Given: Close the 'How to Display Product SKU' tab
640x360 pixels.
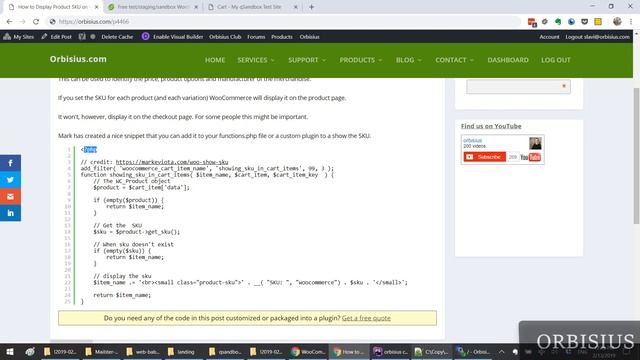Looking at the screenshot, I should (97, 7).
